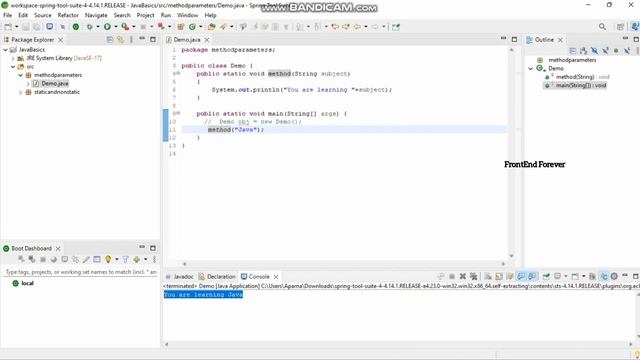The width and height of the screenshot is (640, 360).
Task: Click the Console Scroll Lock icon
Action: 499,276
